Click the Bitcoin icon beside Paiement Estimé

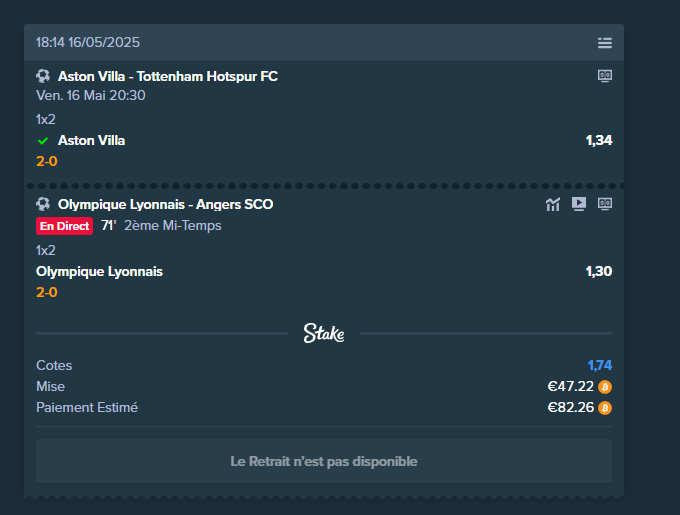[605, 408]
